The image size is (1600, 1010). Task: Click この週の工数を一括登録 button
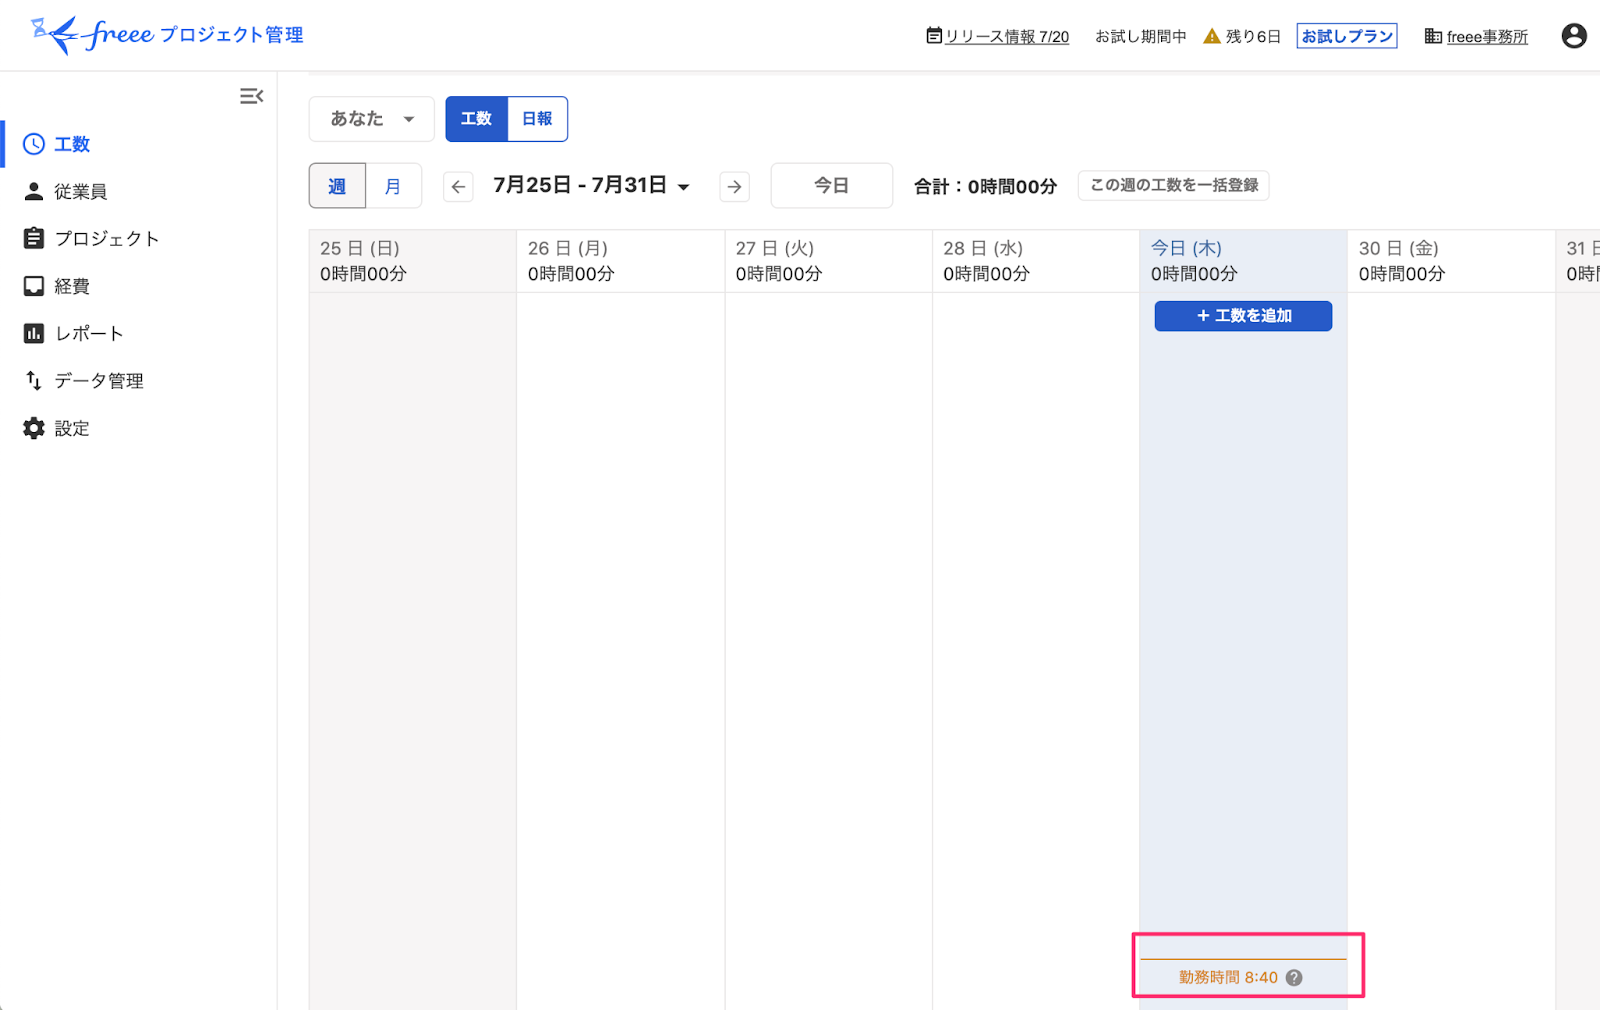1174,186
